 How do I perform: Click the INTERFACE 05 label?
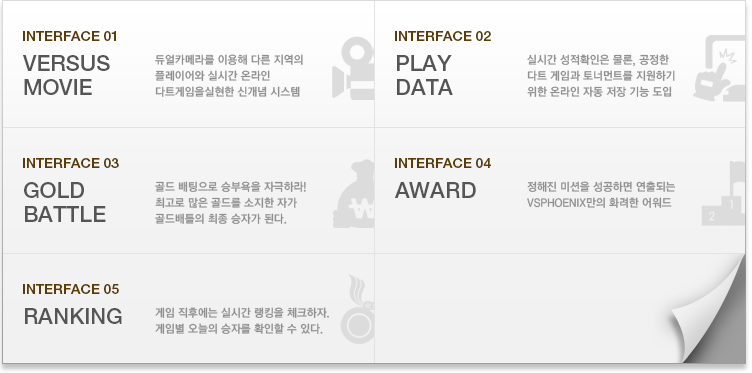[x=70, y=290]
